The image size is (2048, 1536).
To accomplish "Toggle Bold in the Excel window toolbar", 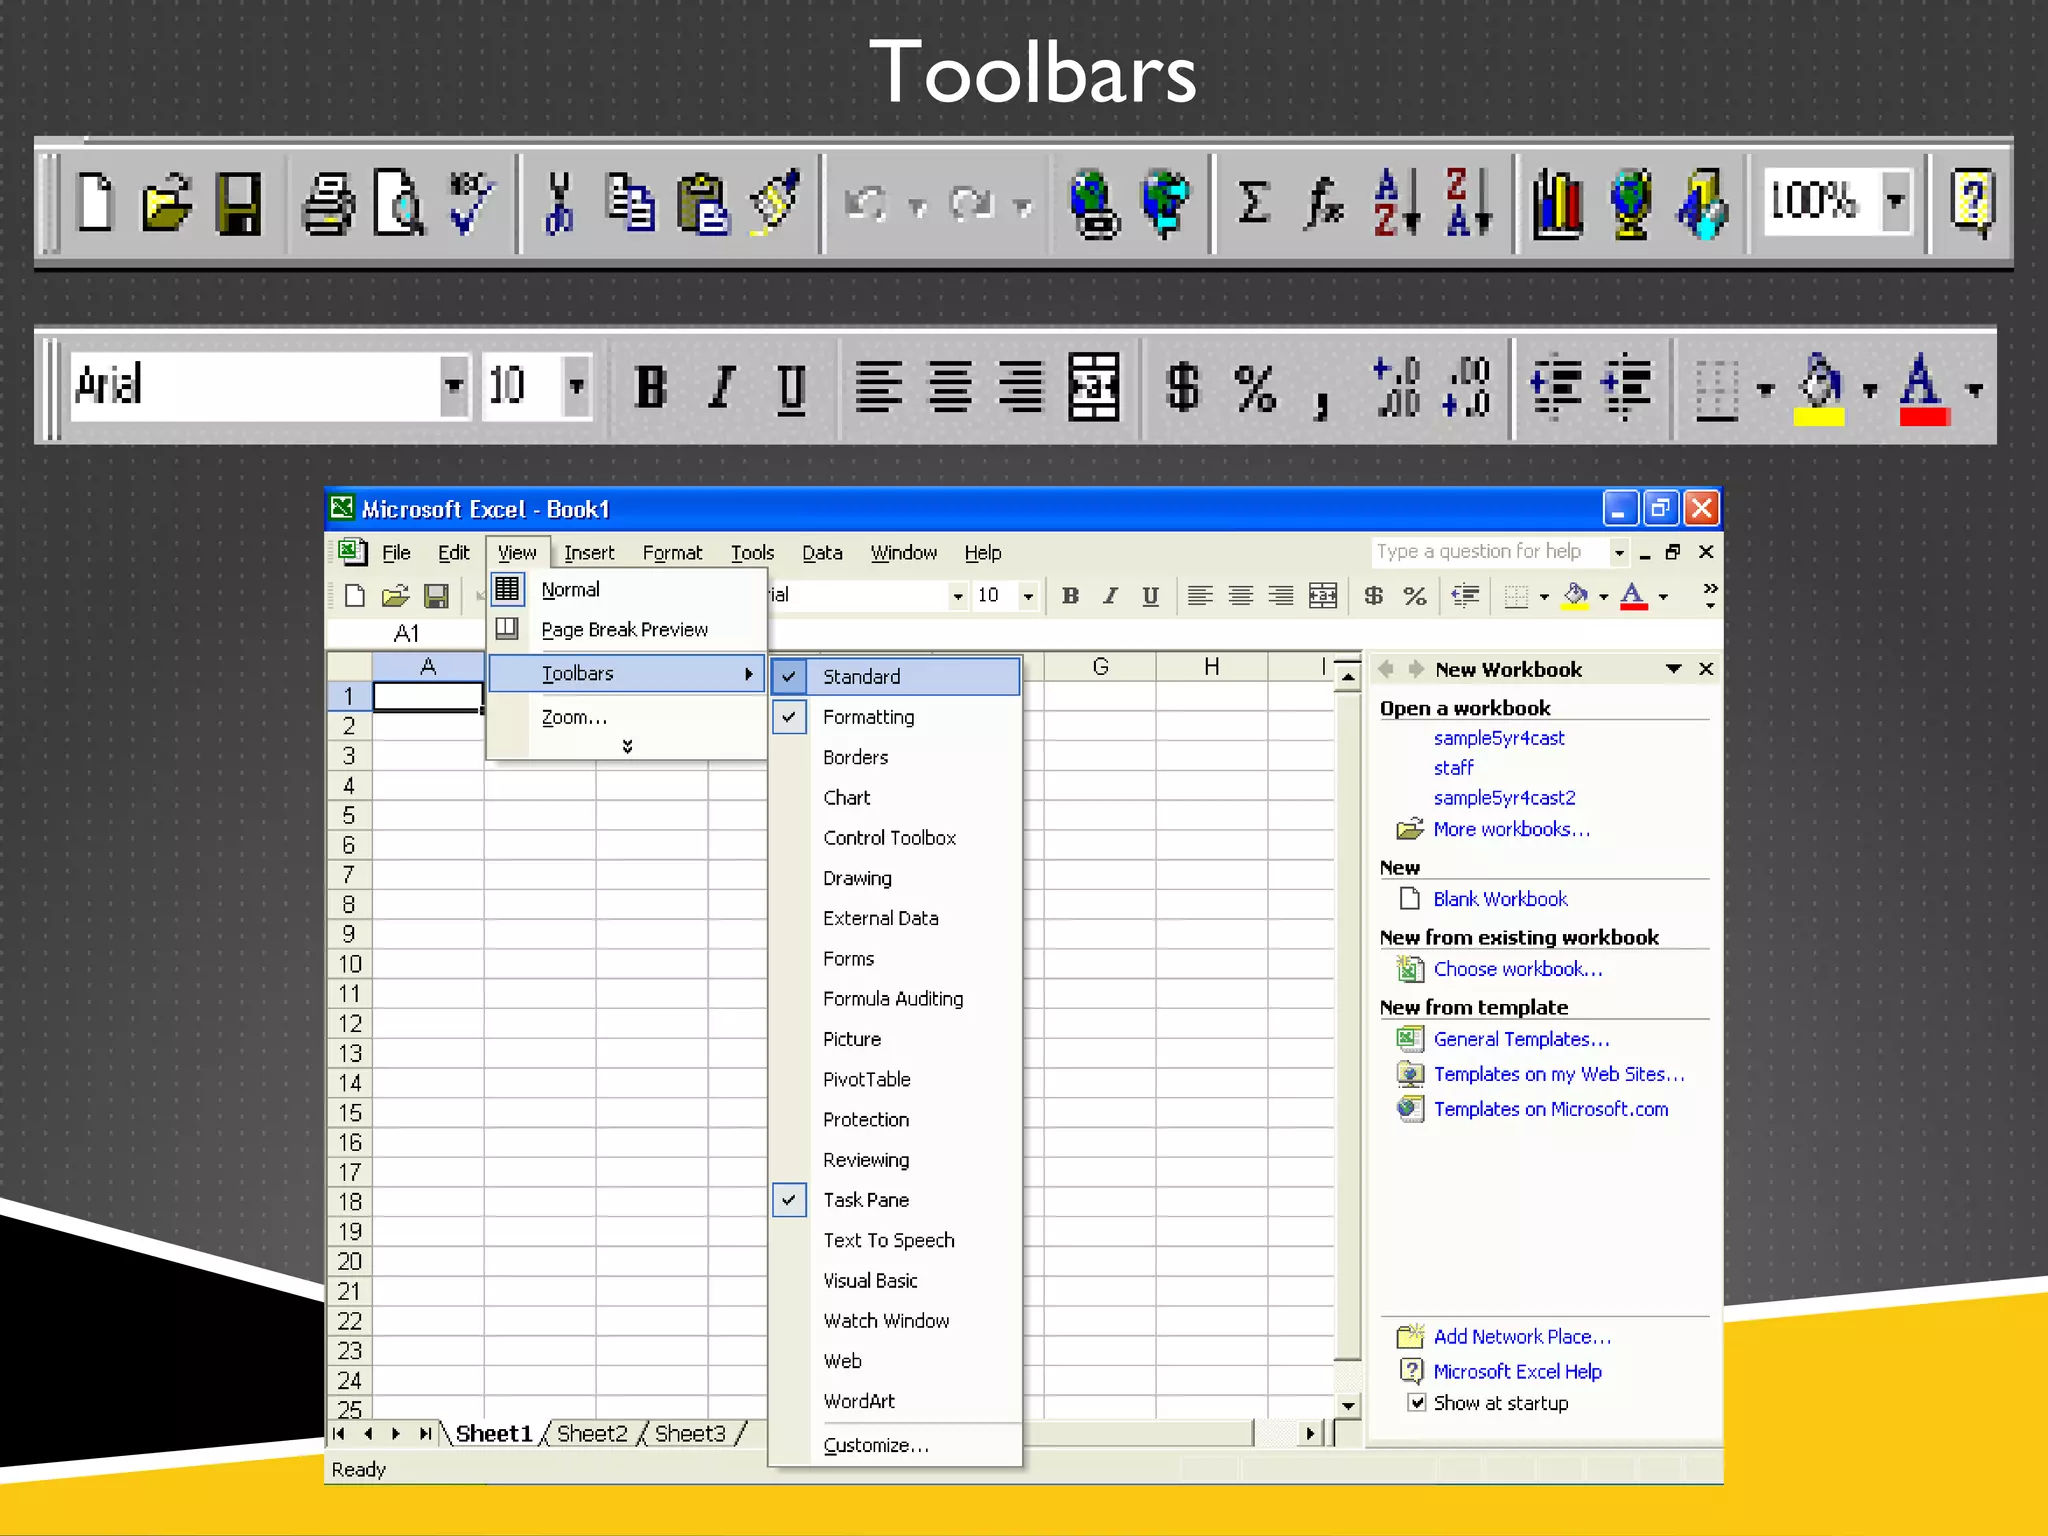I will pos(1070,596).
